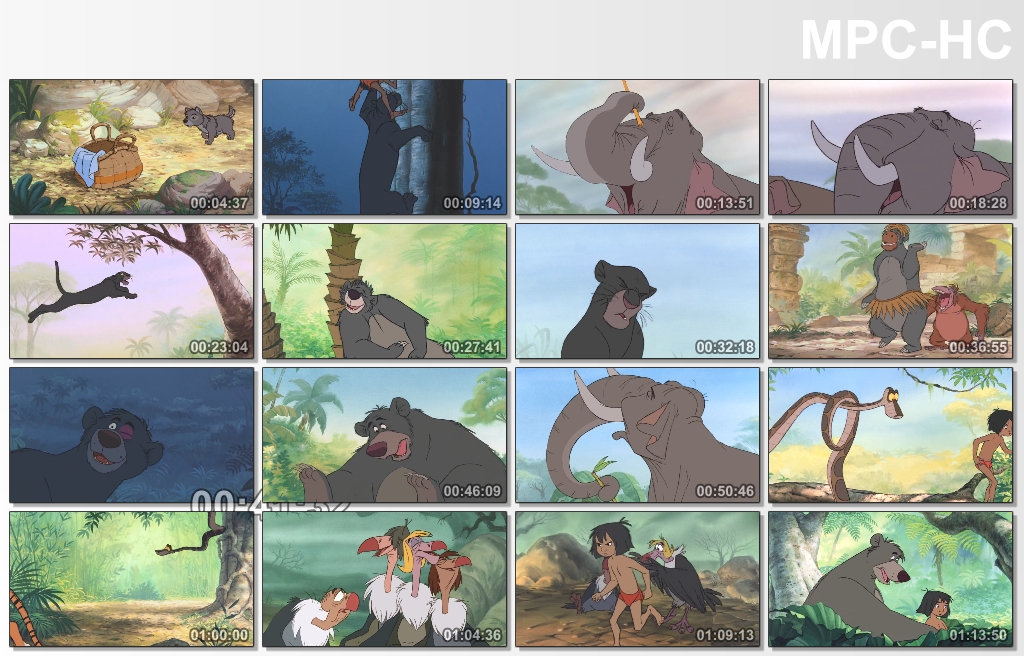Screen dimensions: 1024x656
Task: Click the 00:13:51 timestamp label
Action: click(x=725, y=203)
